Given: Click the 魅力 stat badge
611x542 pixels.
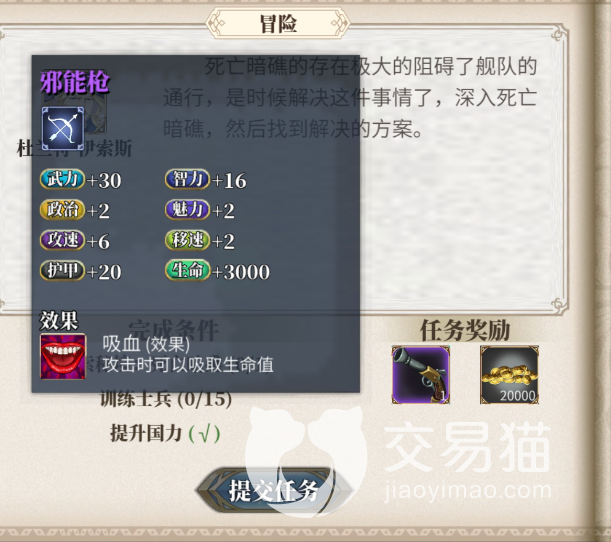Looking at the screenshot, I should coord(187,210).
